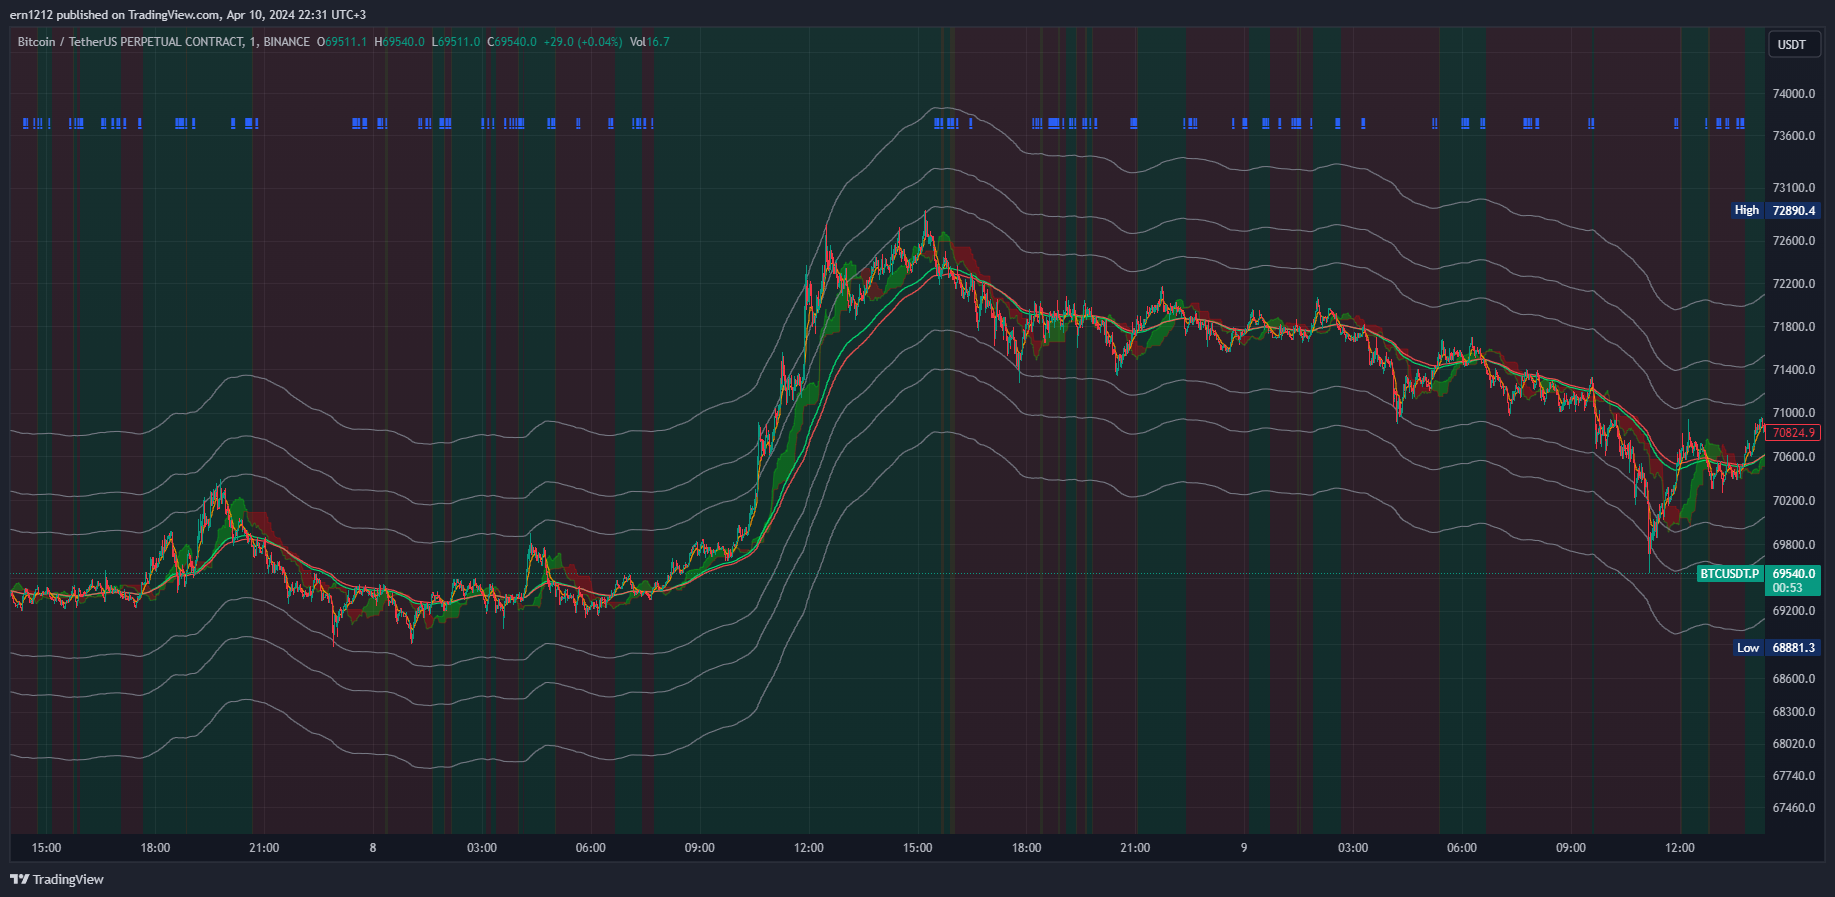Click the 68020.0 price axis label
This screenshot has width=1835, height=897.
(1794, 744)
